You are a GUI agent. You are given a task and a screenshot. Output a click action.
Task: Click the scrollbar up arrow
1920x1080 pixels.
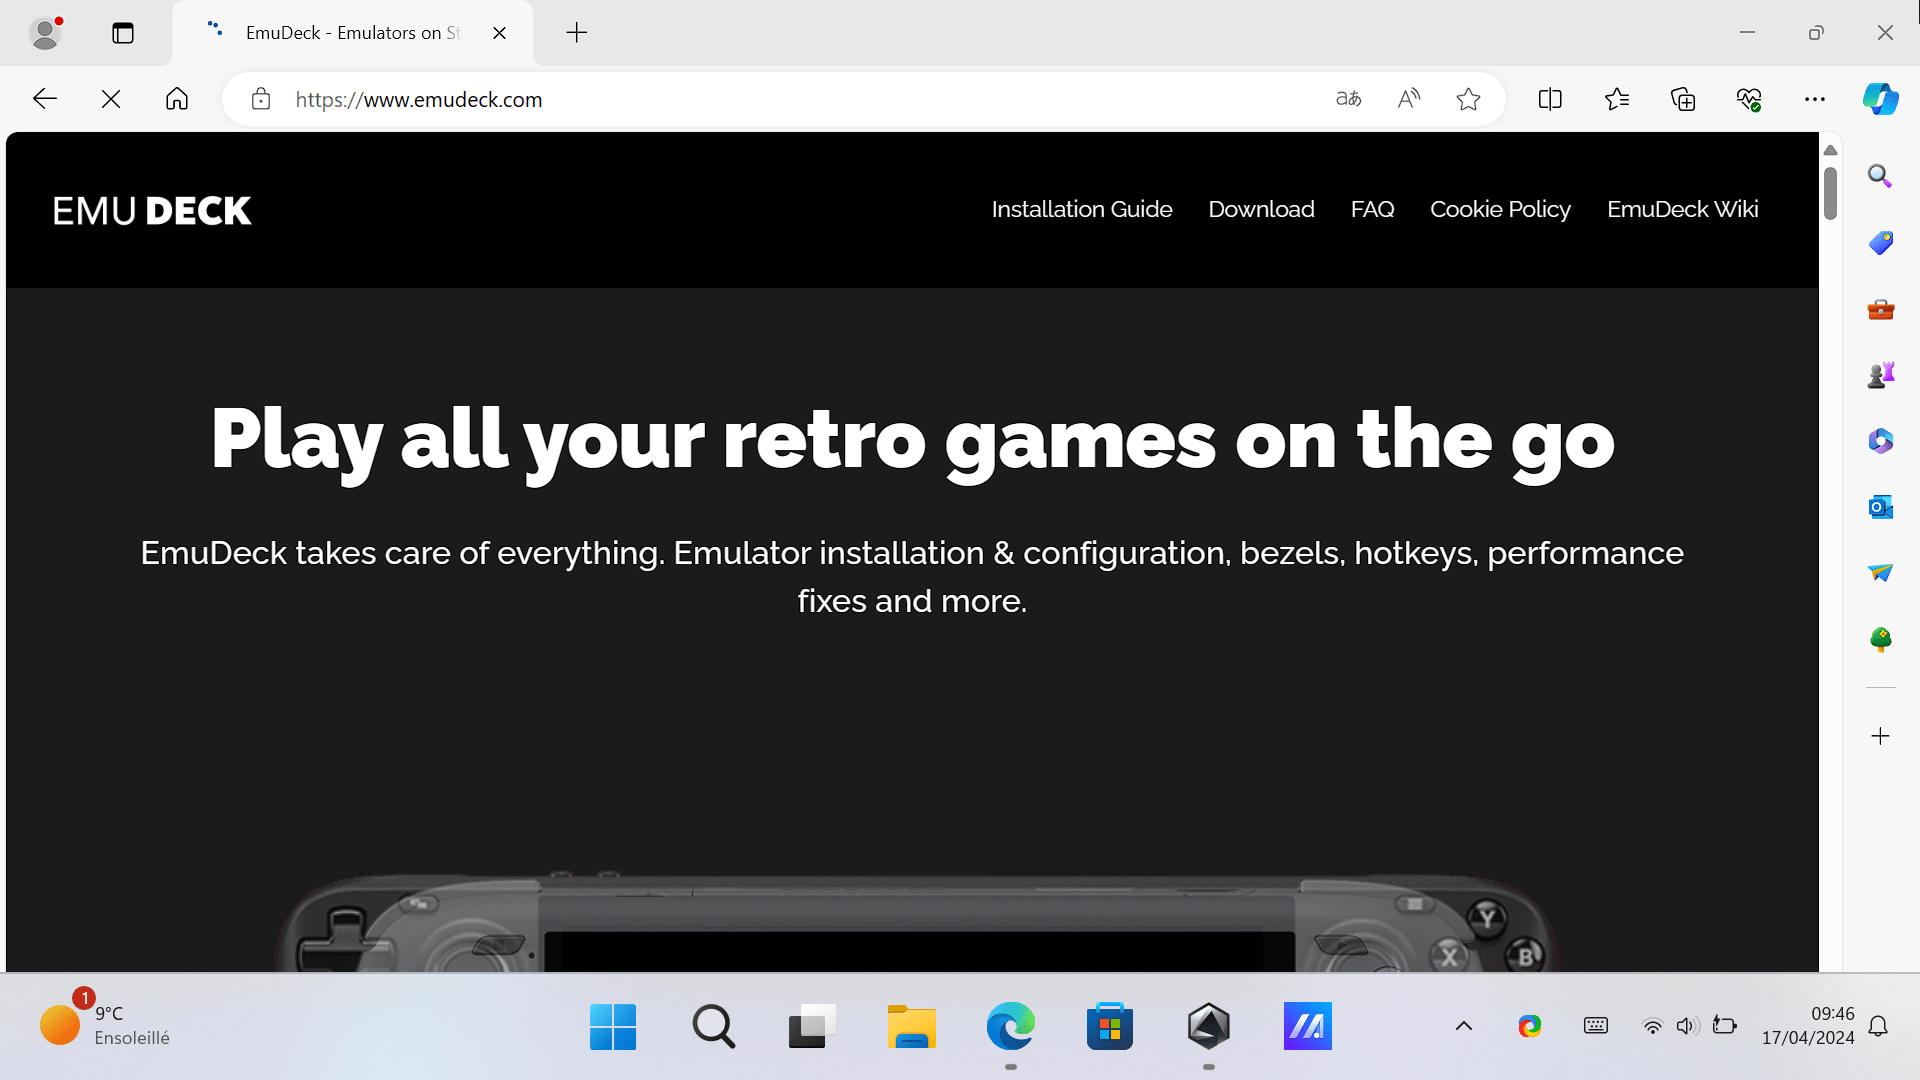click(x=1830, y=150)
